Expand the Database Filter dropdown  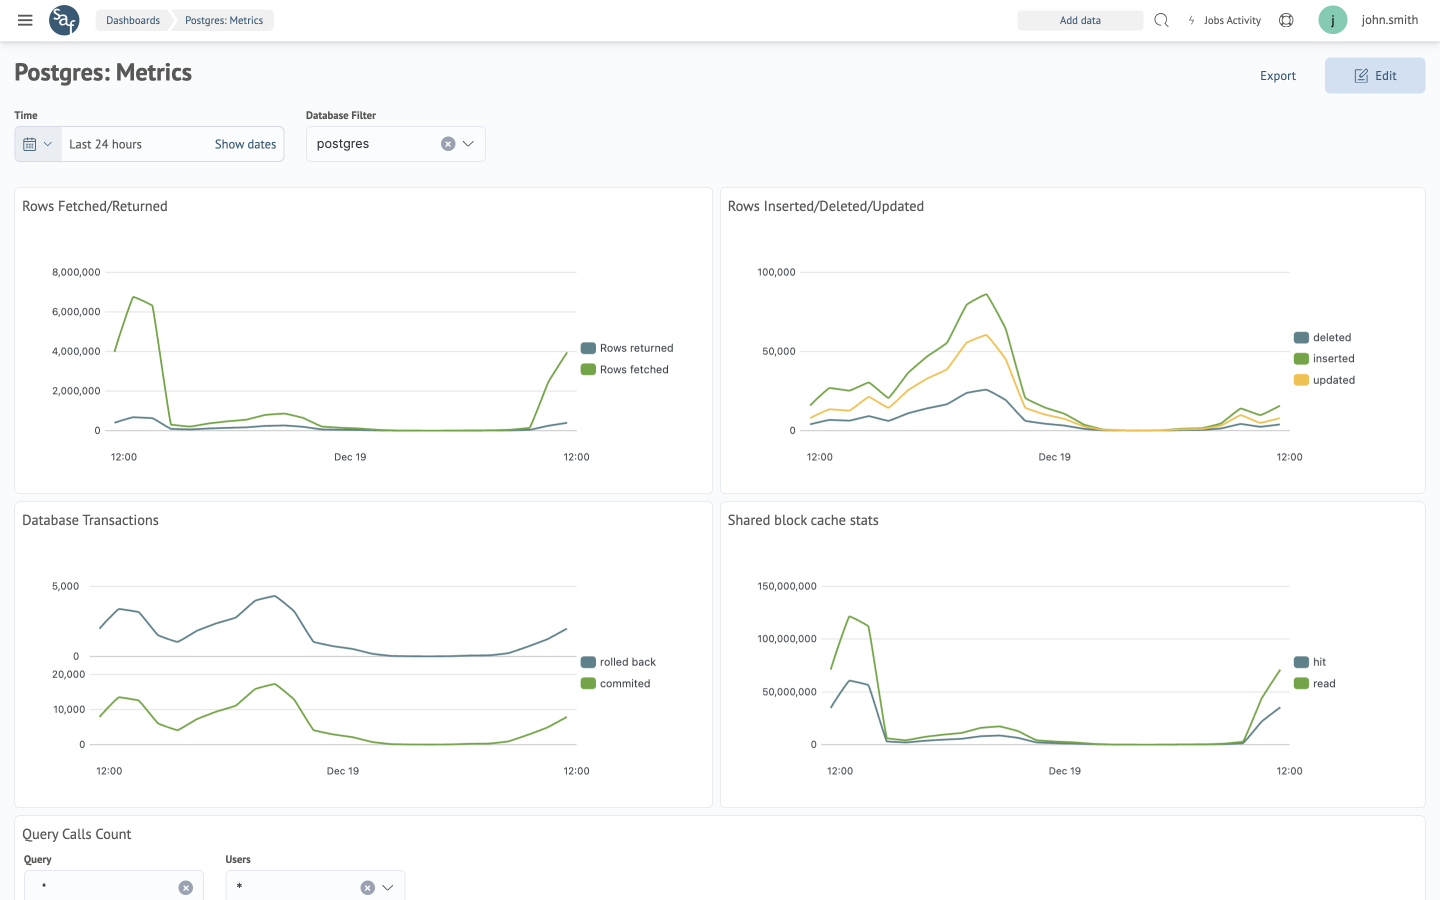click(468, 144)
